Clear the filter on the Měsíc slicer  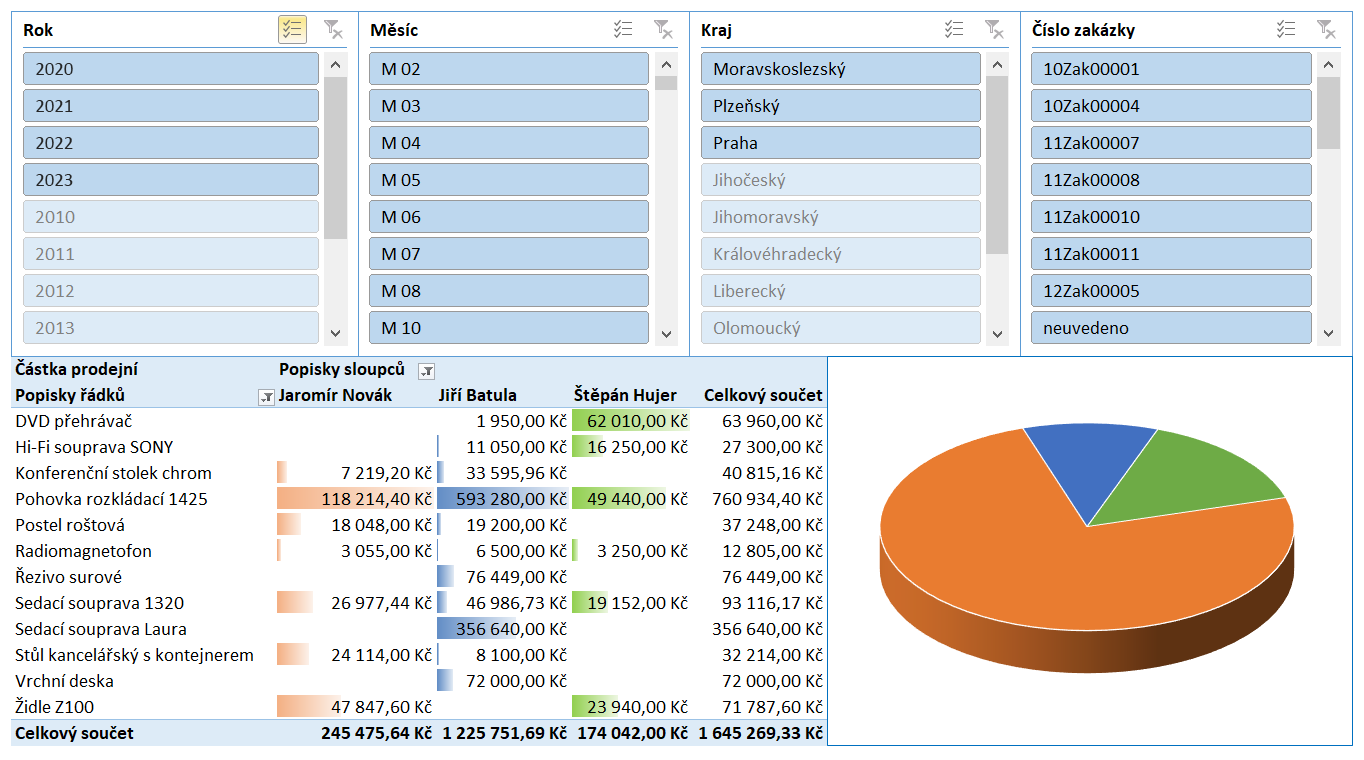[663, 30]
